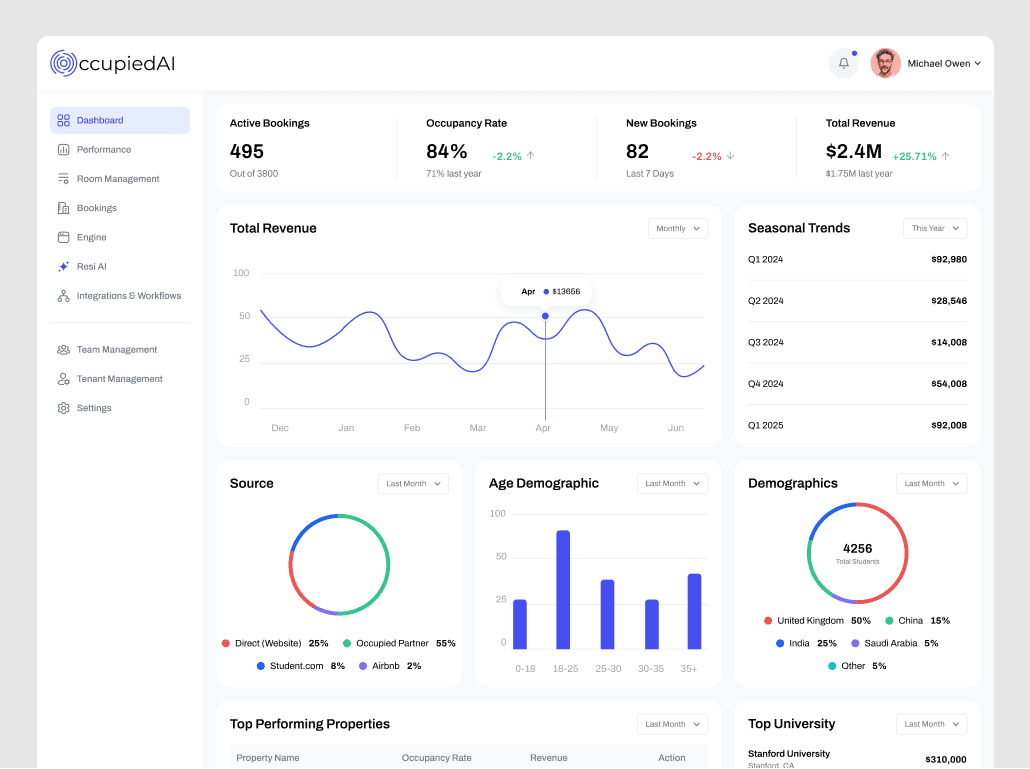The image size is (1030, 769).
Task: Click the Integrations & Workflows icon
Action: click(64, 296)
